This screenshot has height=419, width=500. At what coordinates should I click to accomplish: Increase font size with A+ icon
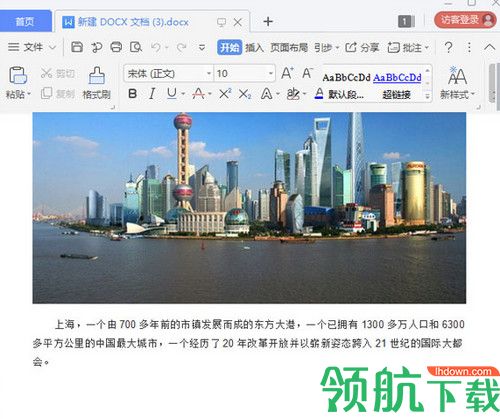click(x=287, y=73)
